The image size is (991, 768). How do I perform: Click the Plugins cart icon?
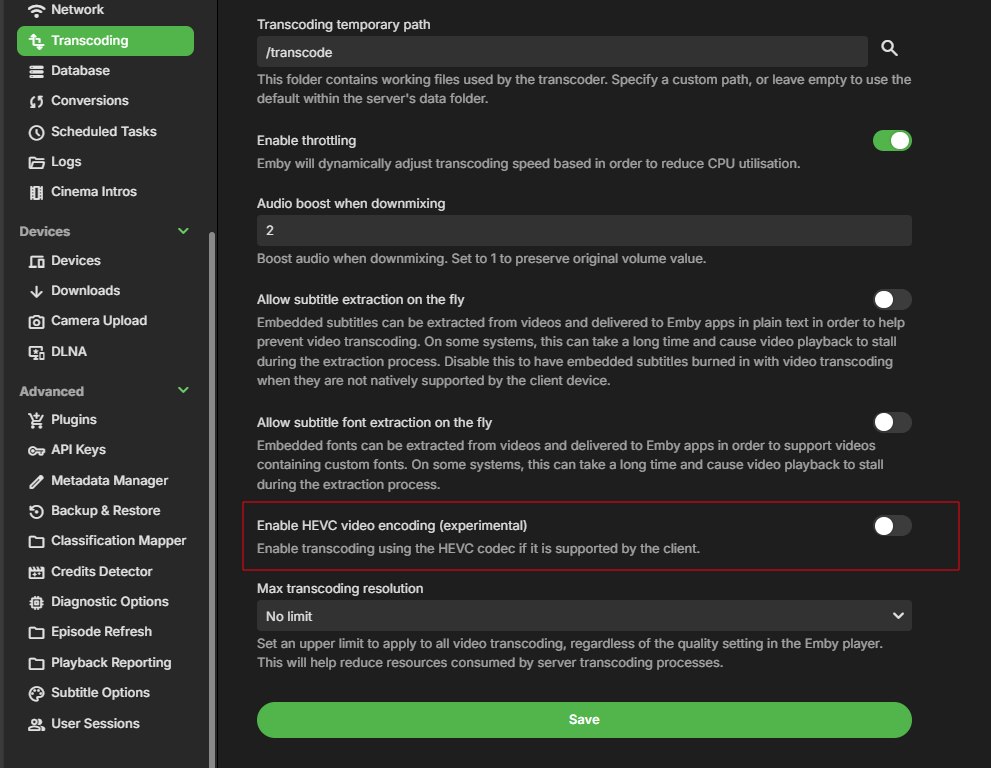37,420
